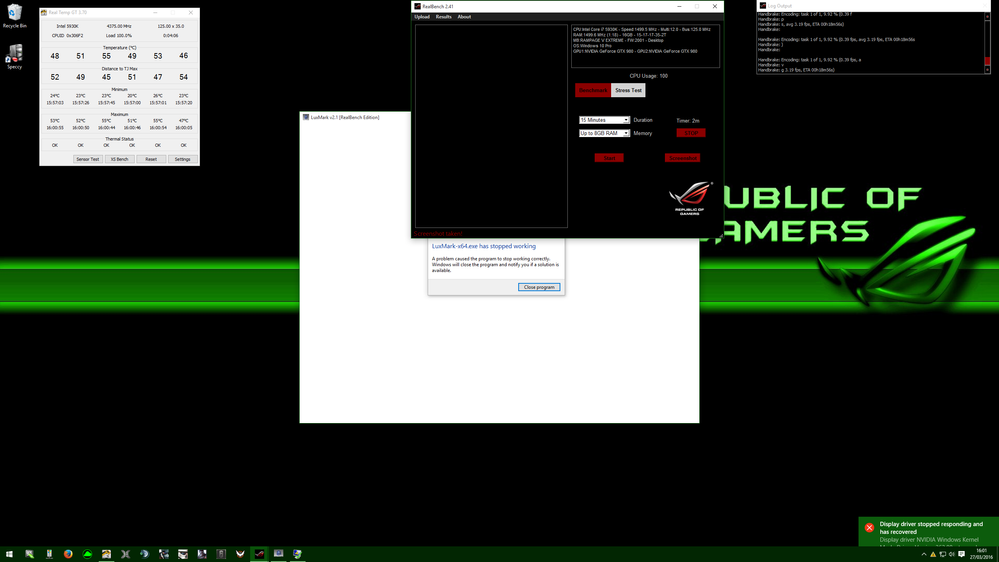The image size is (999, 562).
Task: Click the Log Output title bar icon
Action: point(763,6)
